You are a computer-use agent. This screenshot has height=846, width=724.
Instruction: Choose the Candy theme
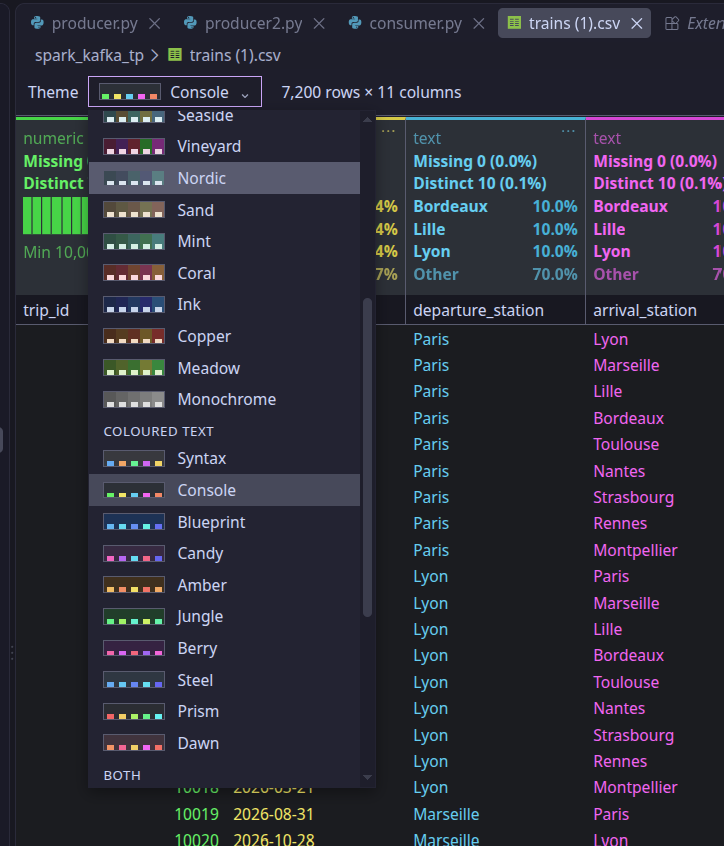[224, 554]
